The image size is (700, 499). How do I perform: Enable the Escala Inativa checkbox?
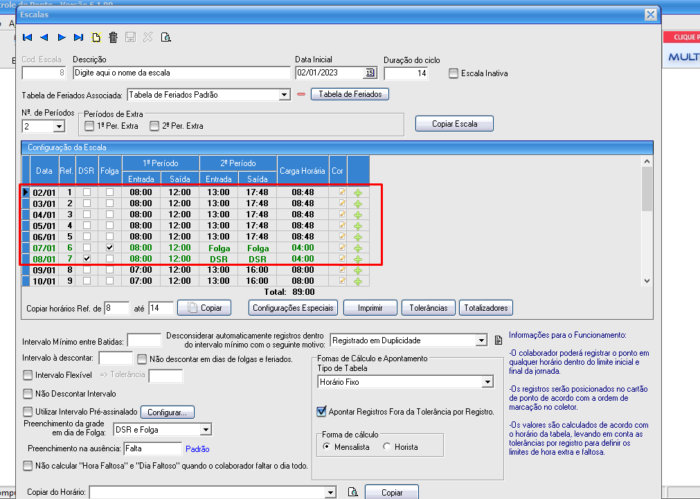tap(454, 73)
